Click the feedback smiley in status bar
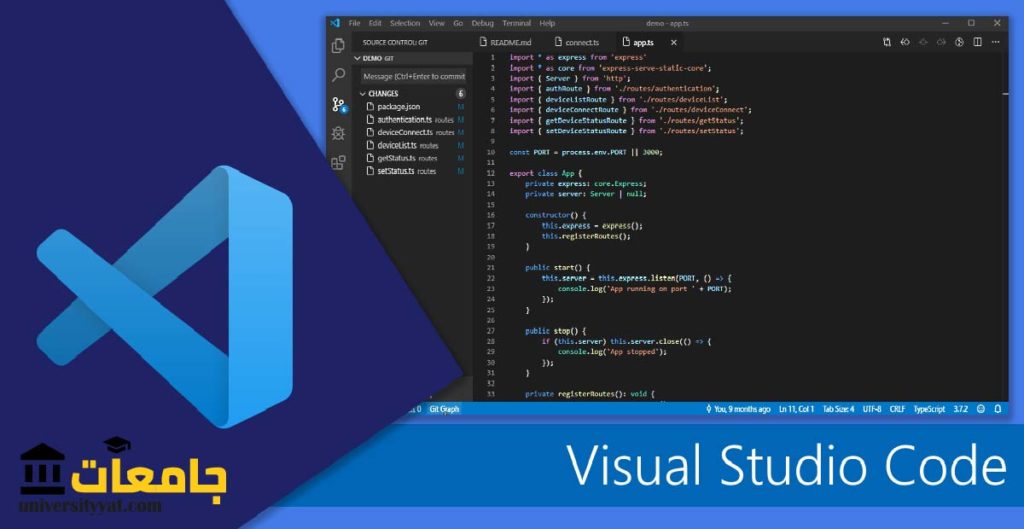 pyautogui.click(x=981, y=409)
